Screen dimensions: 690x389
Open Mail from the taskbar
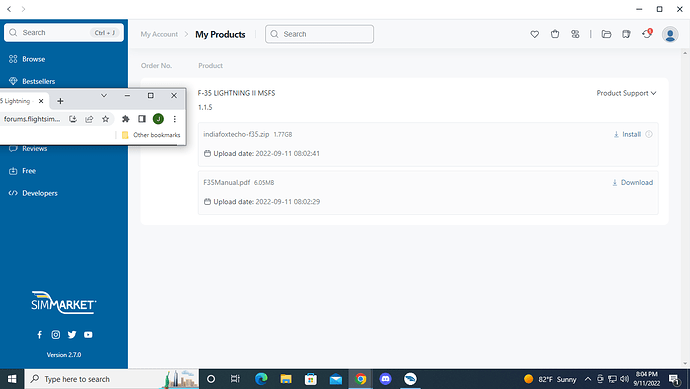(x=336, y=379)
